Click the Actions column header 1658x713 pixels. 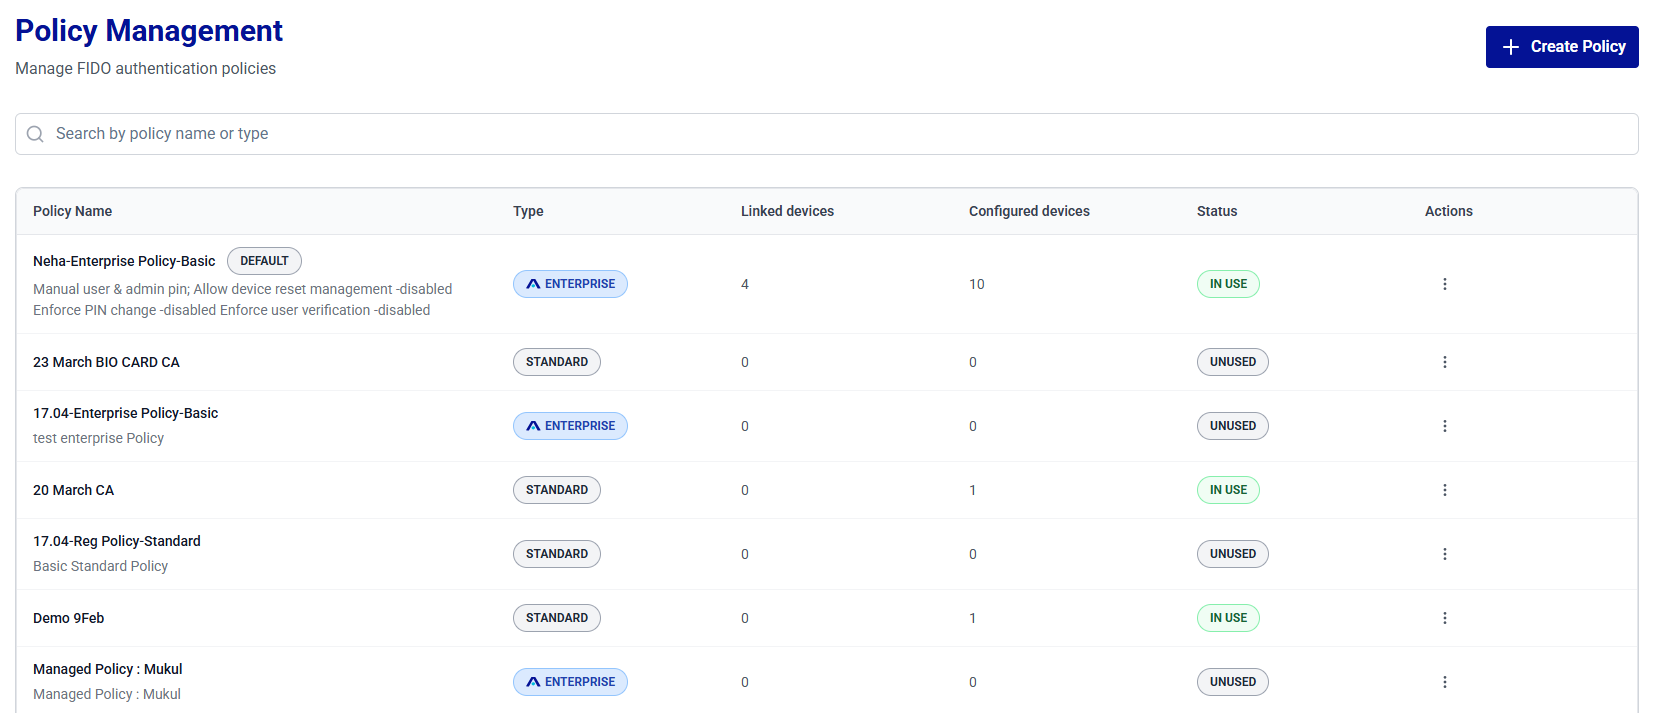[1449, 211]
